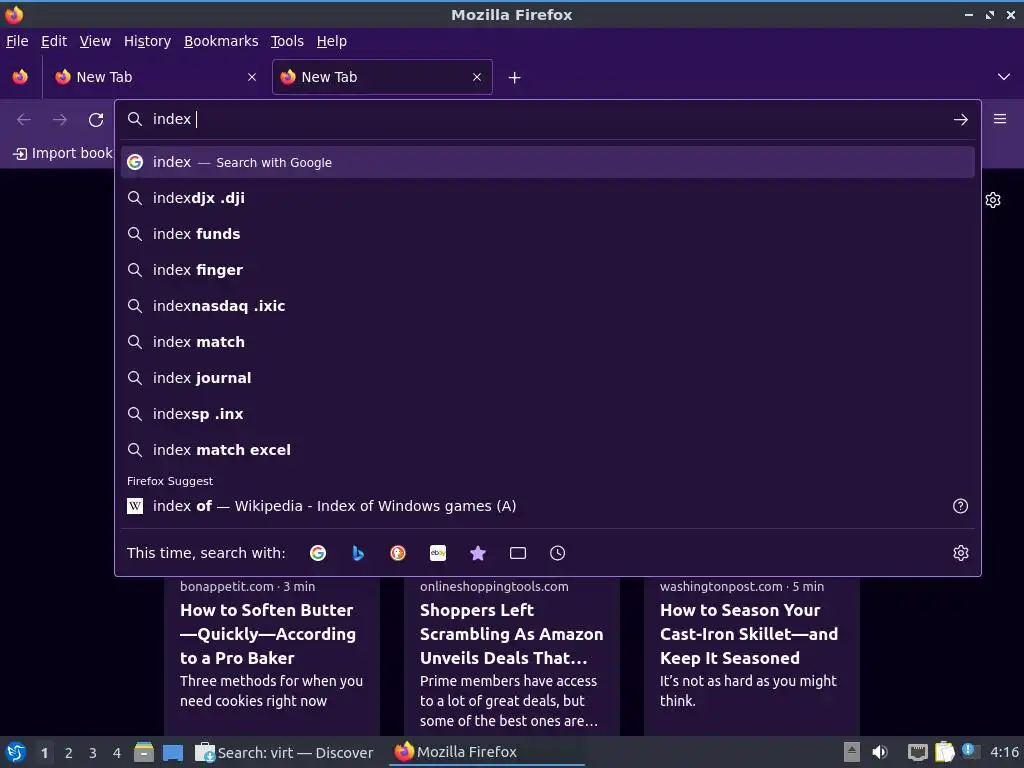Click show desktop icon in taskbar
The width and height of the screenshot is (1024, 768).
[x=173, y=752]
